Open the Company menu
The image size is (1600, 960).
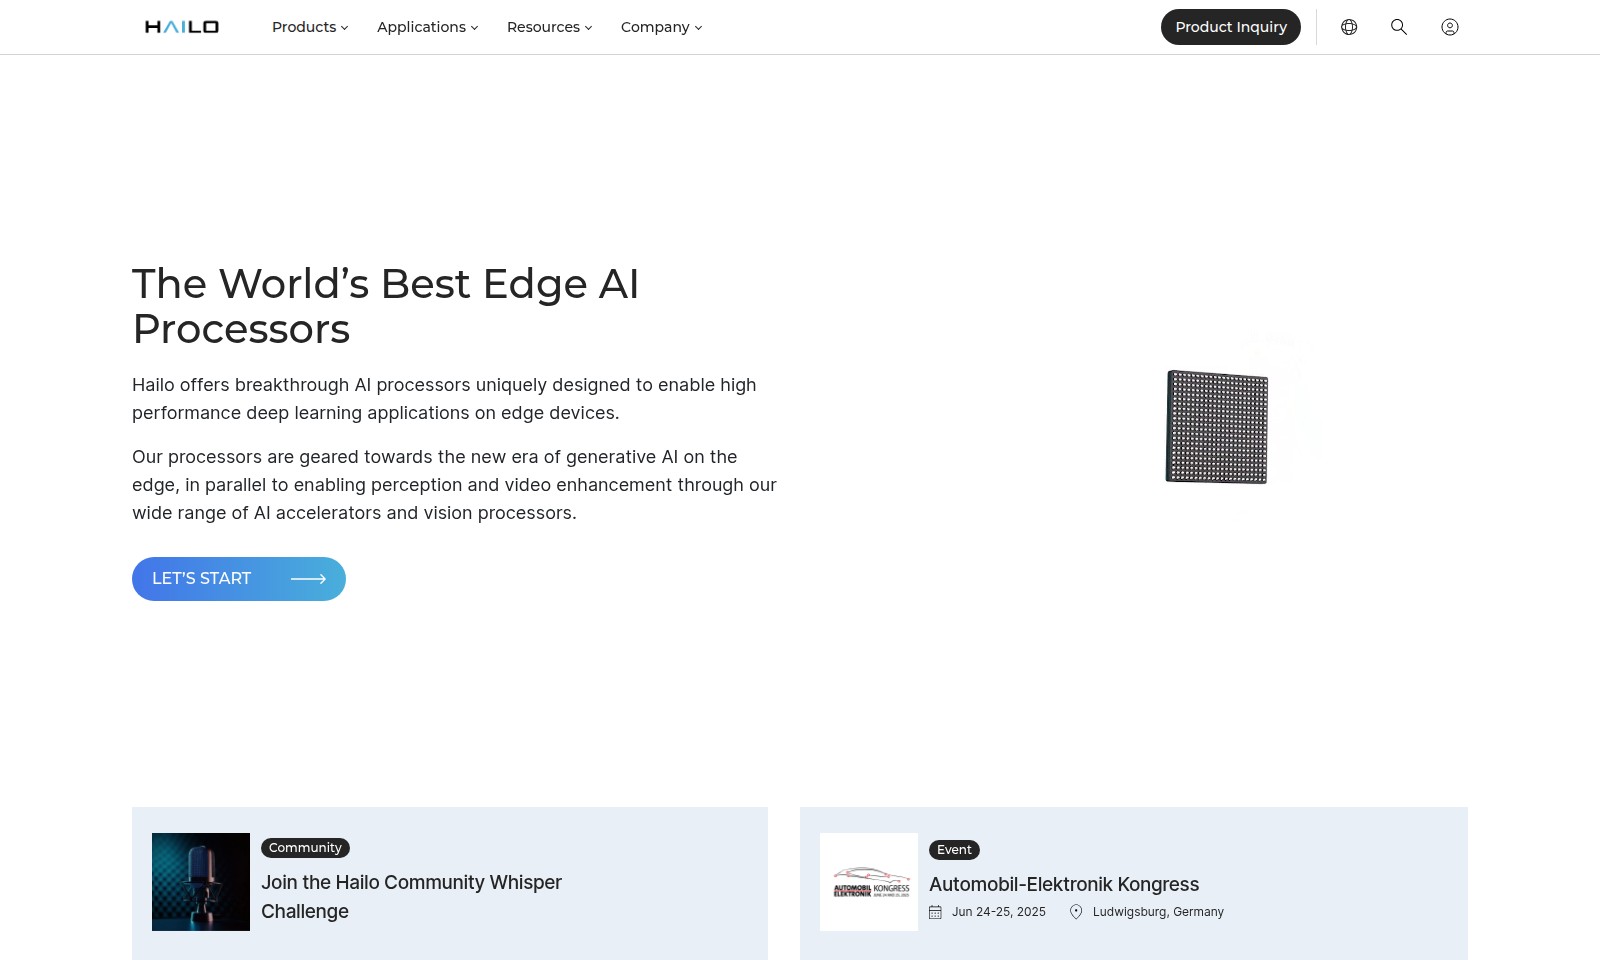661,27
